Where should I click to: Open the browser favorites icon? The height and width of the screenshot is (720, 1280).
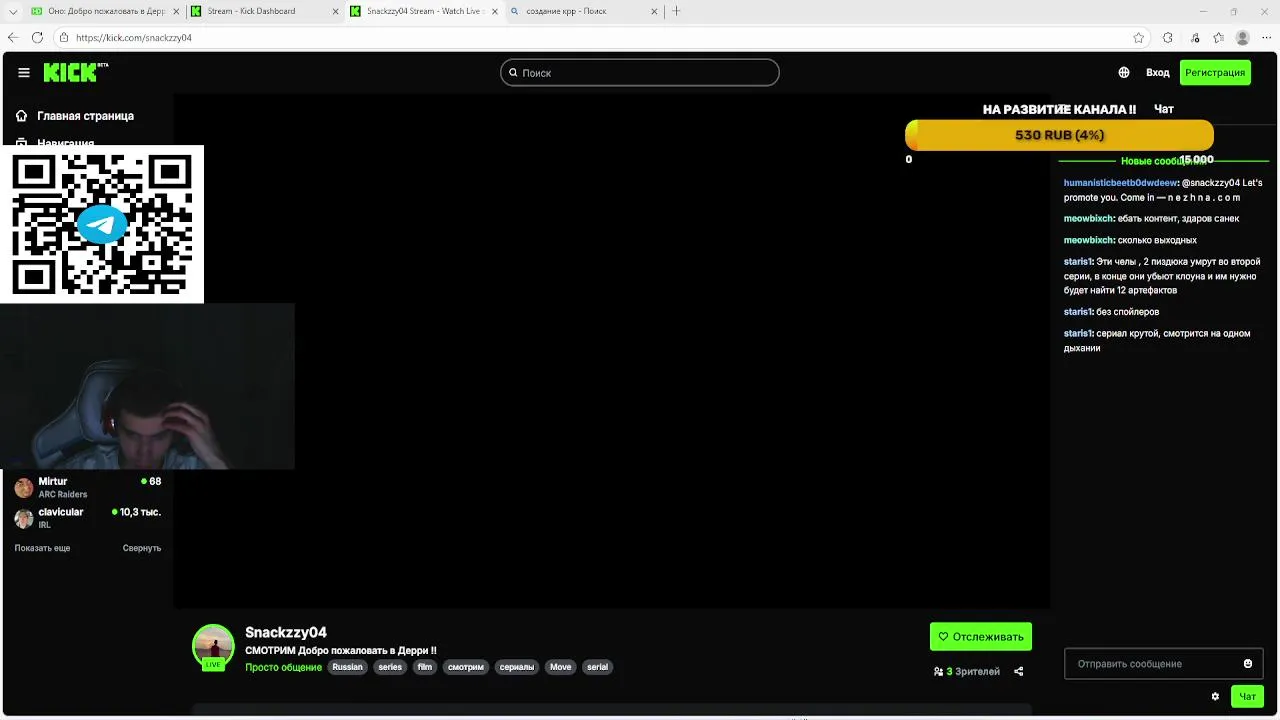[1219, 38]
